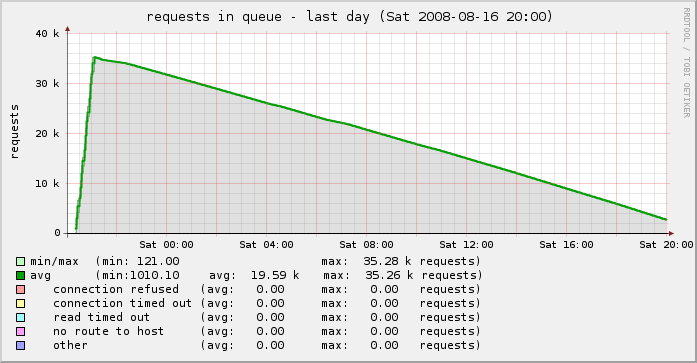Click the dark green avg legend swatch
The image size is (697, 363).
click(x=20, y=275)
